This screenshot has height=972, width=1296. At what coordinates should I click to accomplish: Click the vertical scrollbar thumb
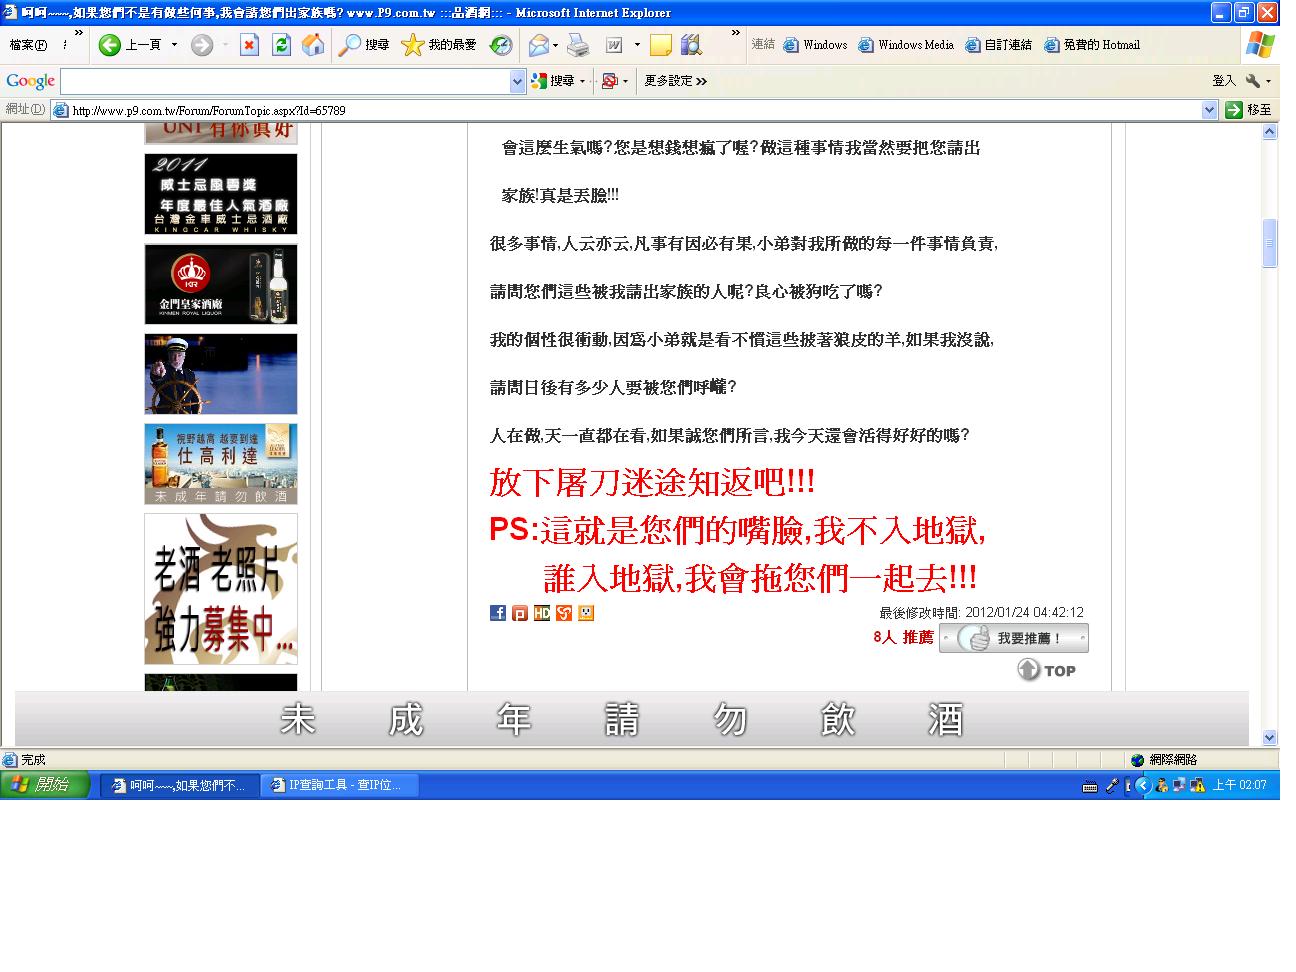coord(1270,243)
